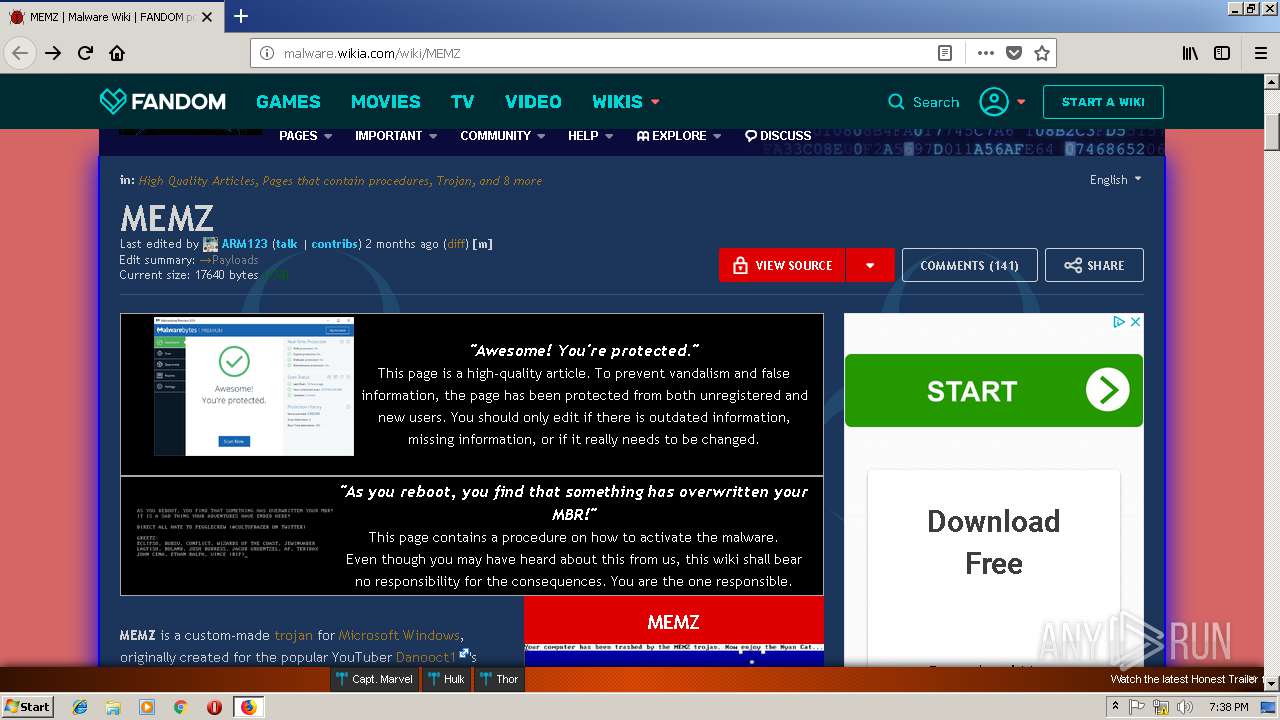
Task: Open FANDOM Search
Action: click(923, 102)
